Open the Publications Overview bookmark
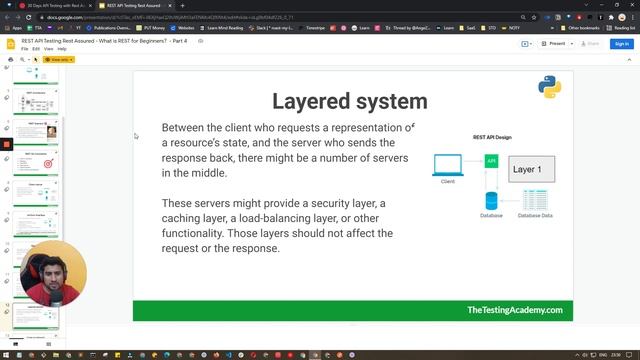This screenshot has width=640, height=360. [x=108, y=28]
